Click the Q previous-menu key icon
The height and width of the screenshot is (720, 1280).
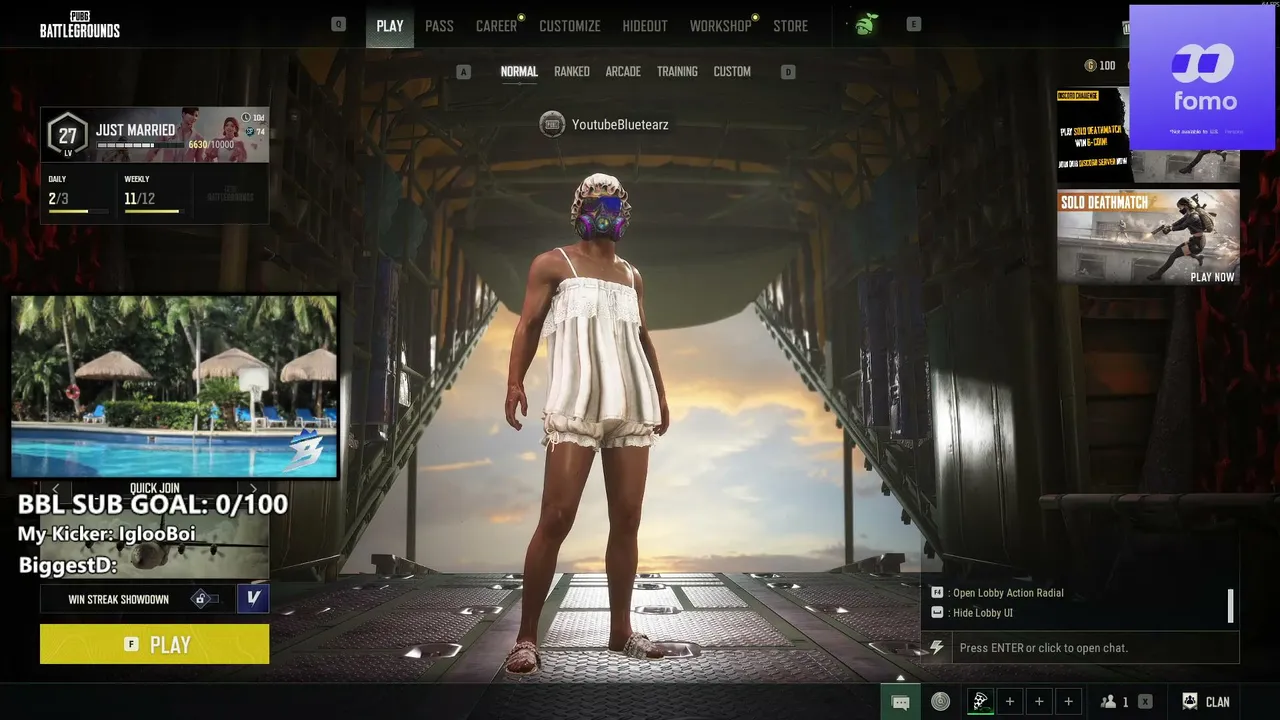coord(339,24)
